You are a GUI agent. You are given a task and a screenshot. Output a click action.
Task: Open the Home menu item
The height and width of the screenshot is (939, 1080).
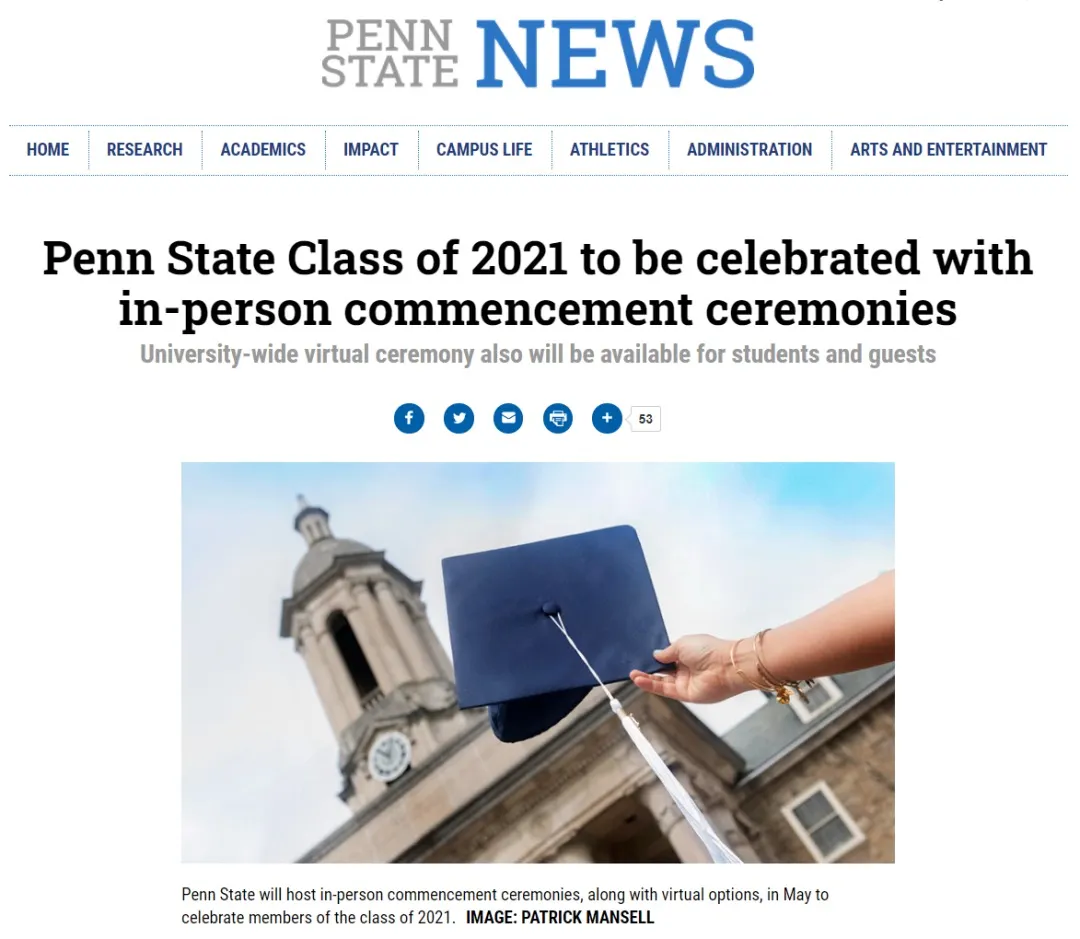pyautogui.click(x=48, y=150)
